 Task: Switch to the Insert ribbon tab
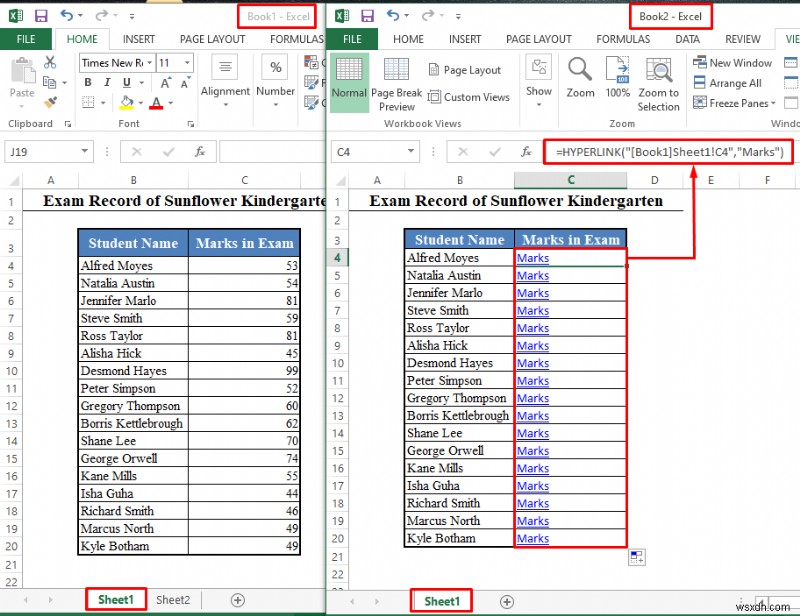(138, 39)
